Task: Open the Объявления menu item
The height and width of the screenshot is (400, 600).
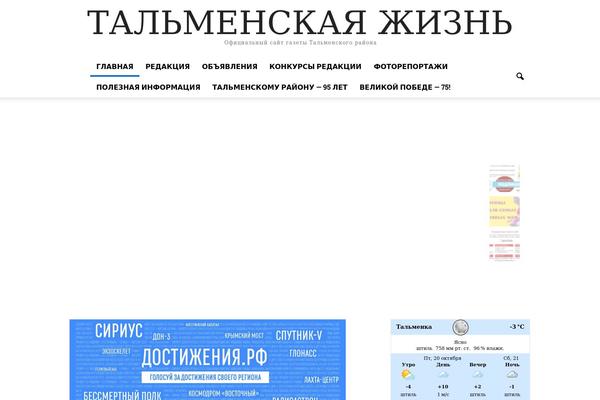Action: (230, 67)
